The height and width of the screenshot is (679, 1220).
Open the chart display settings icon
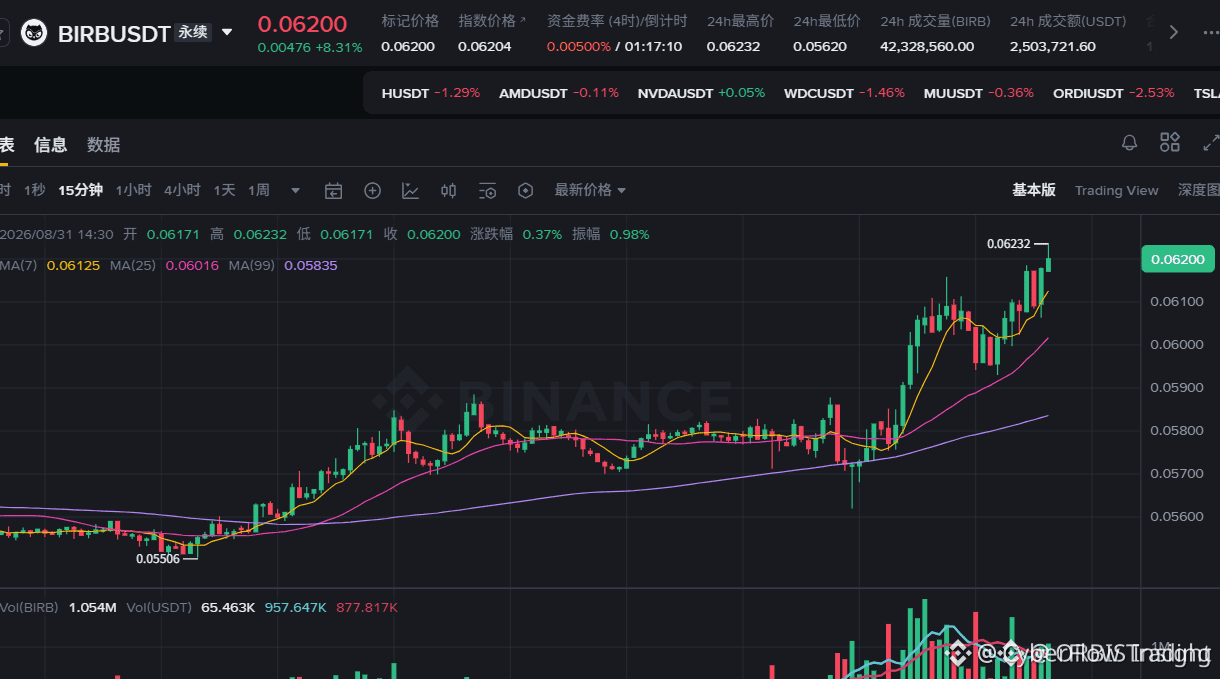click(x=488, y=190)
